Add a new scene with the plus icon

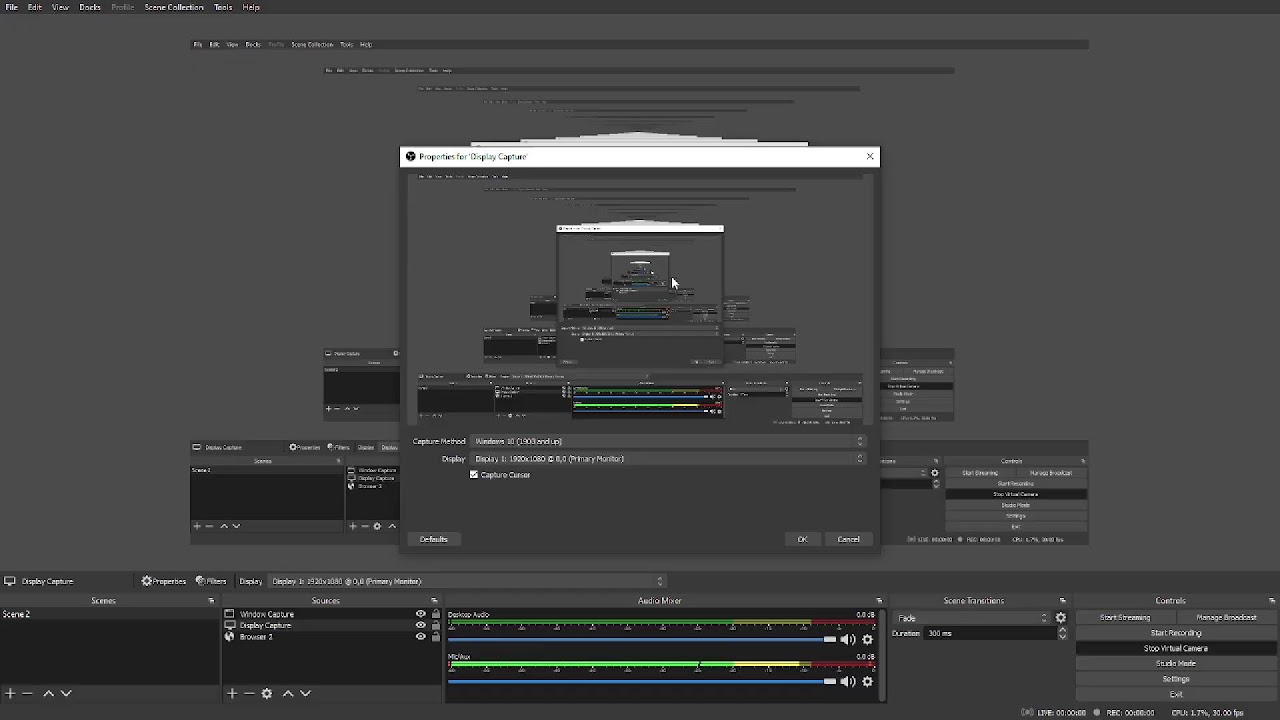click(10, 693)
